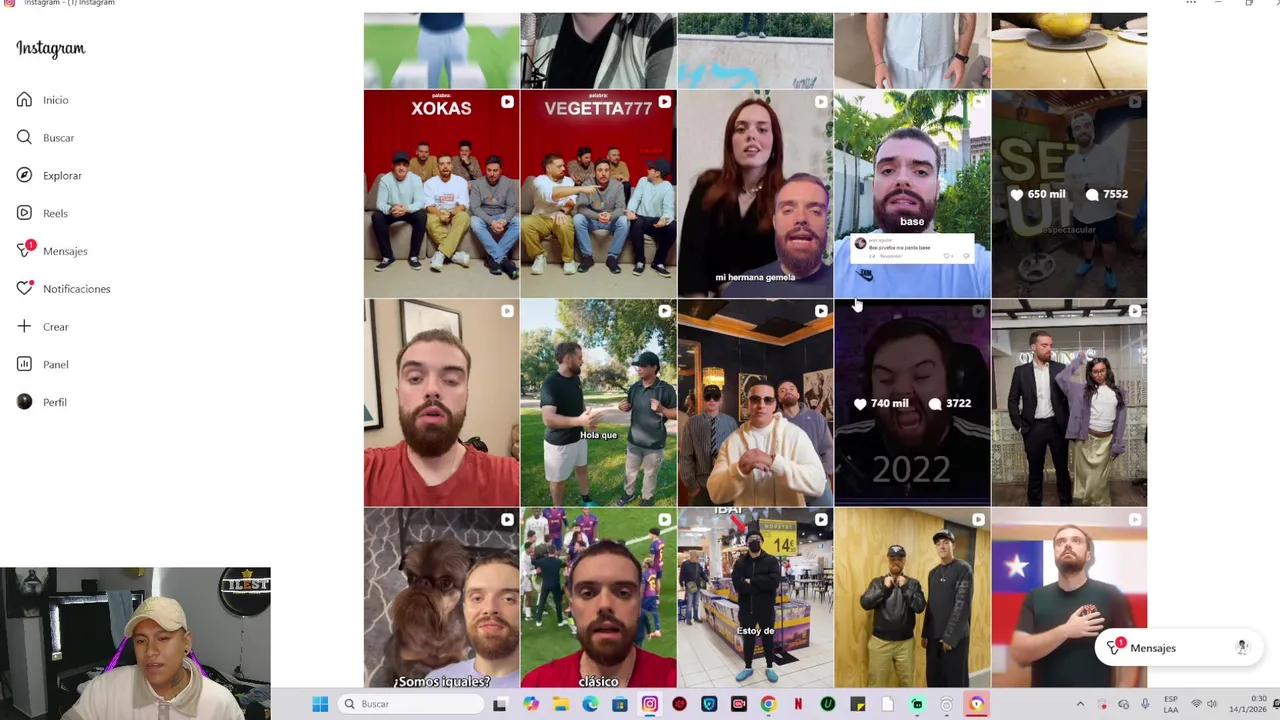Open Google Chrome from taskbar
The width and height of the screenshot is (1280, 720).
click(768, 704)
